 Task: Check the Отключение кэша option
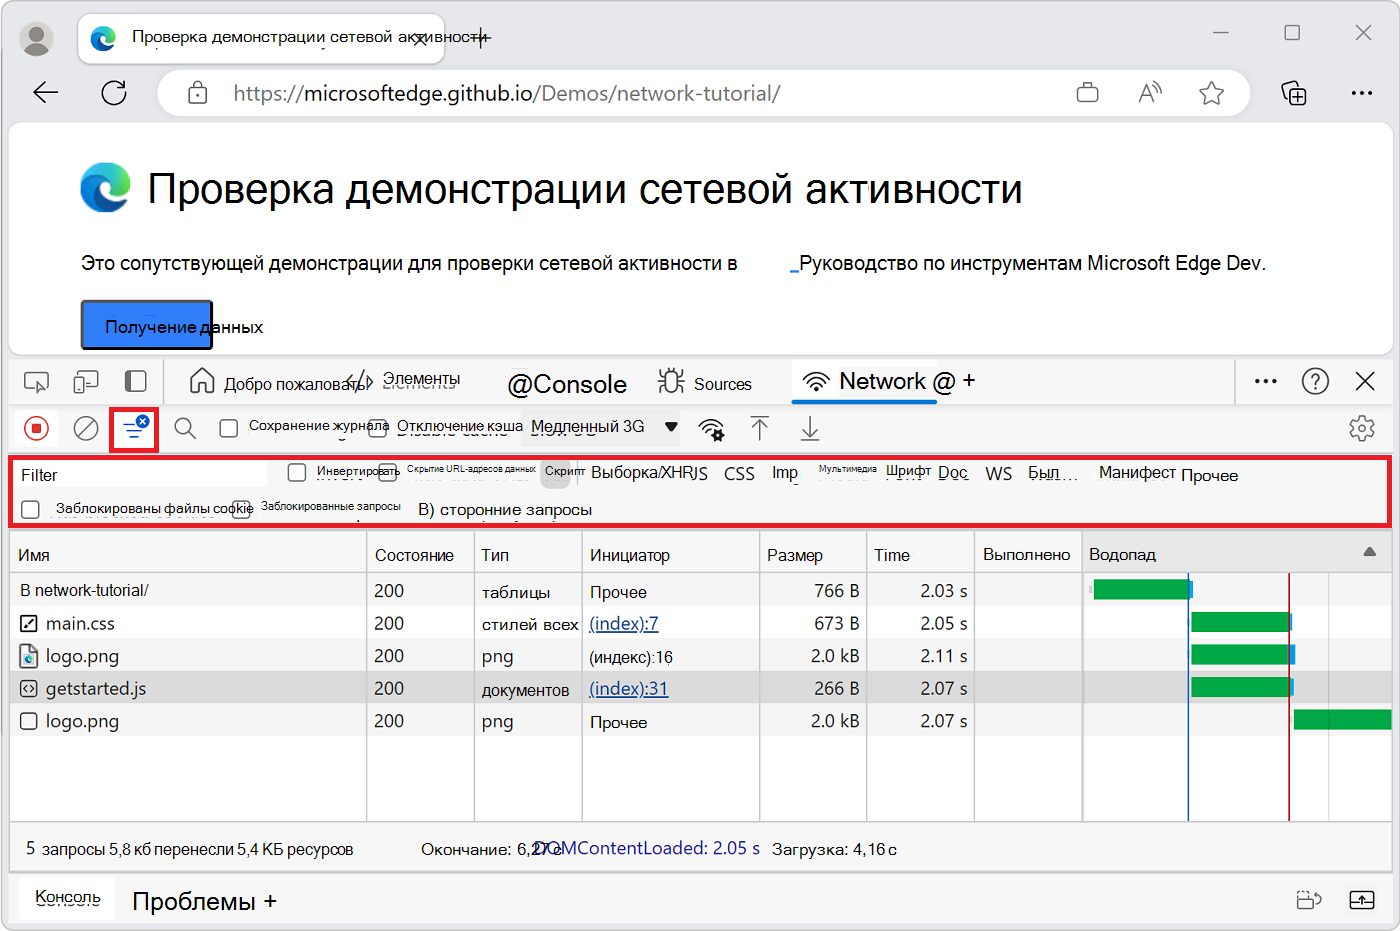tap(377, 426)
